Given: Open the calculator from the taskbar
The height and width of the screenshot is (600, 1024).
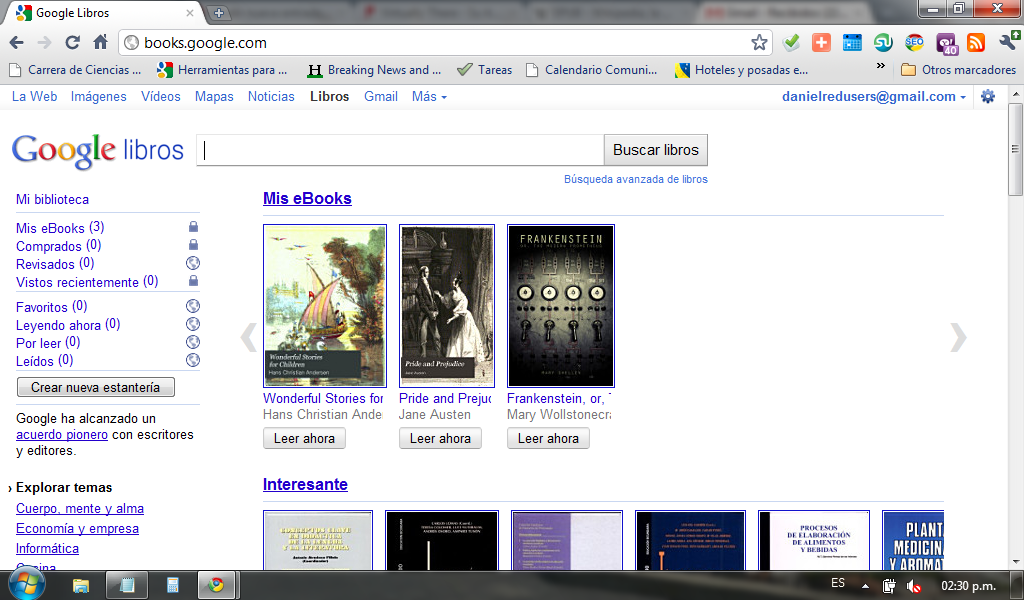Looking at the screenshot, I should pos(172,585).
